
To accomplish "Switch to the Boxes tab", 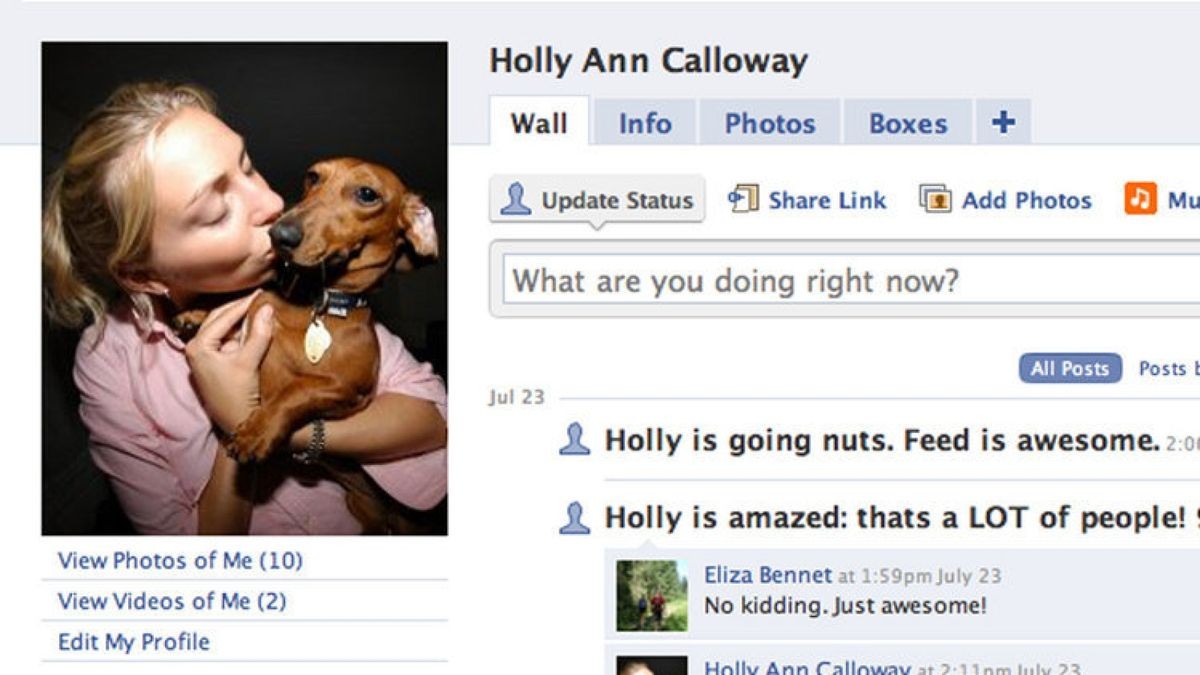I will click(x=908, y=123).
